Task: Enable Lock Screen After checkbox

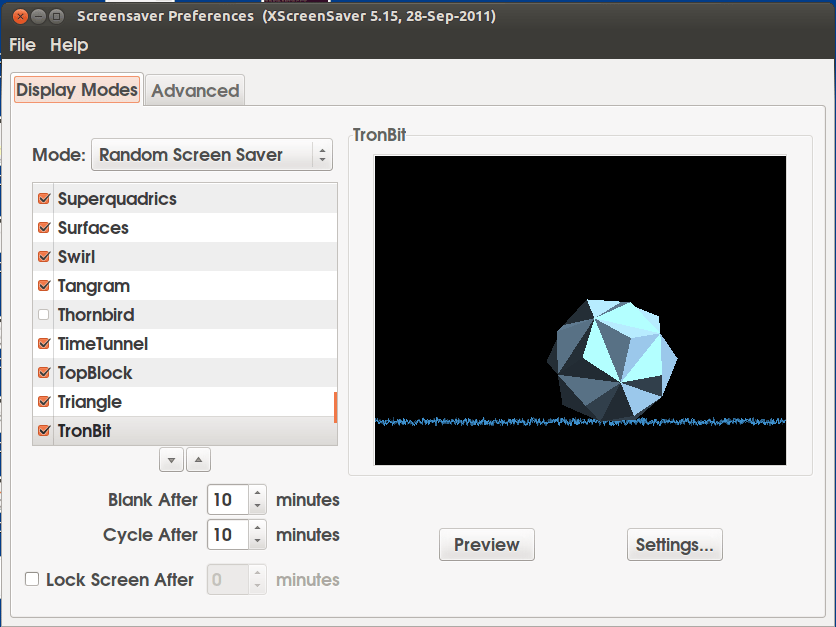Action: pos(32,579)
